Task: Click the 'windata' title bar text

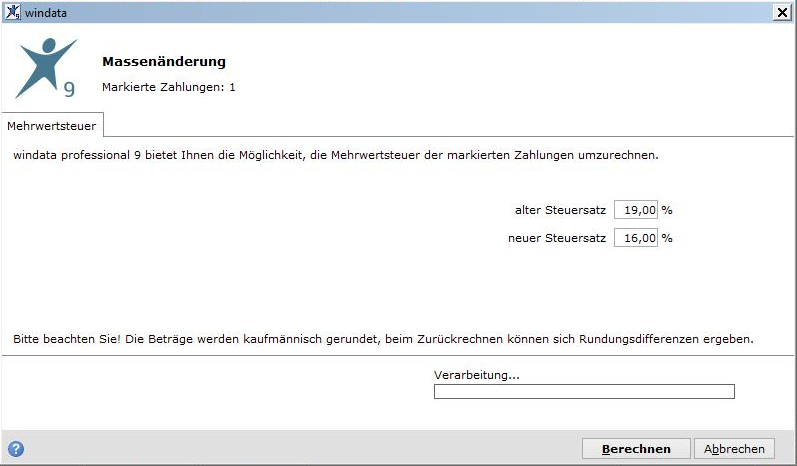Action: pos(46,13)
